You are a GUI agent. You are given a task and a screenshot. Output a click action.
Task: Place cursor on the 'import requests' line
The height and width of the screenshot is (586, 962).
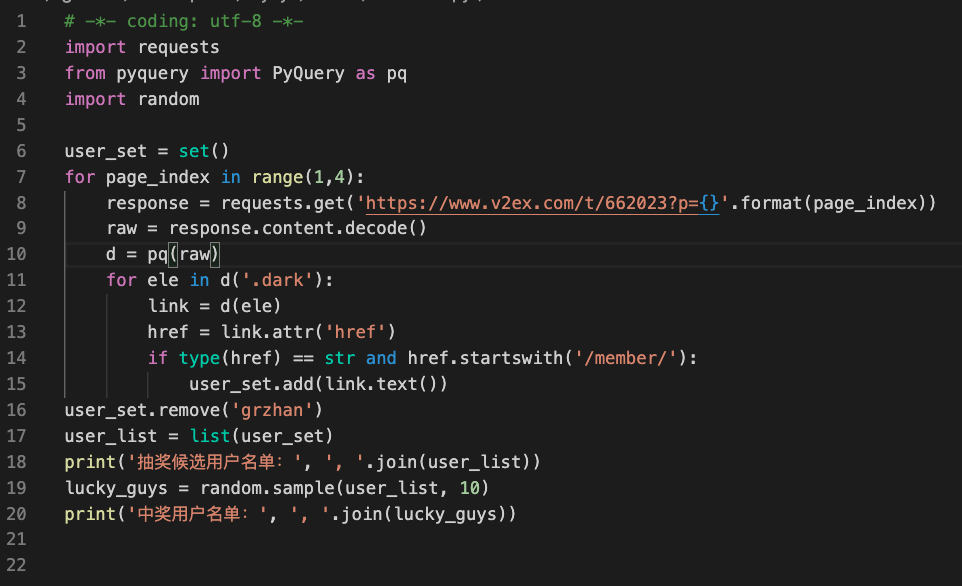(x=142, y=47)
